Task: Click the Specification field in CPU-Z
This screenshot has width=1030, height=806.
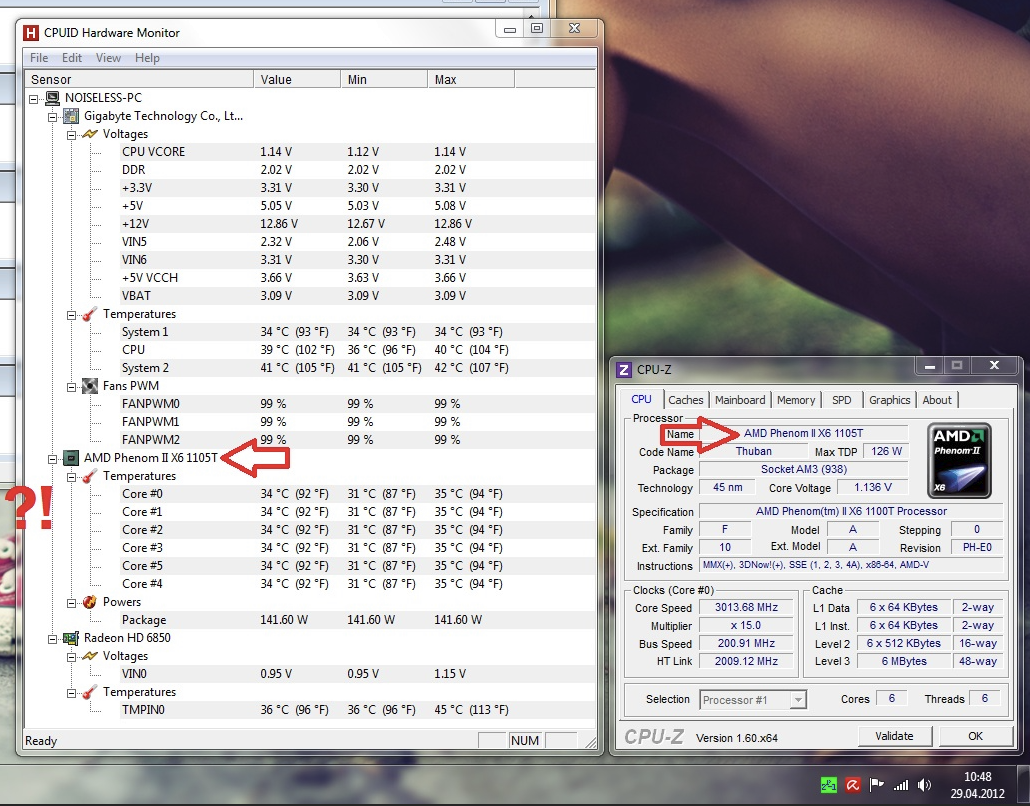Action: 851,512
